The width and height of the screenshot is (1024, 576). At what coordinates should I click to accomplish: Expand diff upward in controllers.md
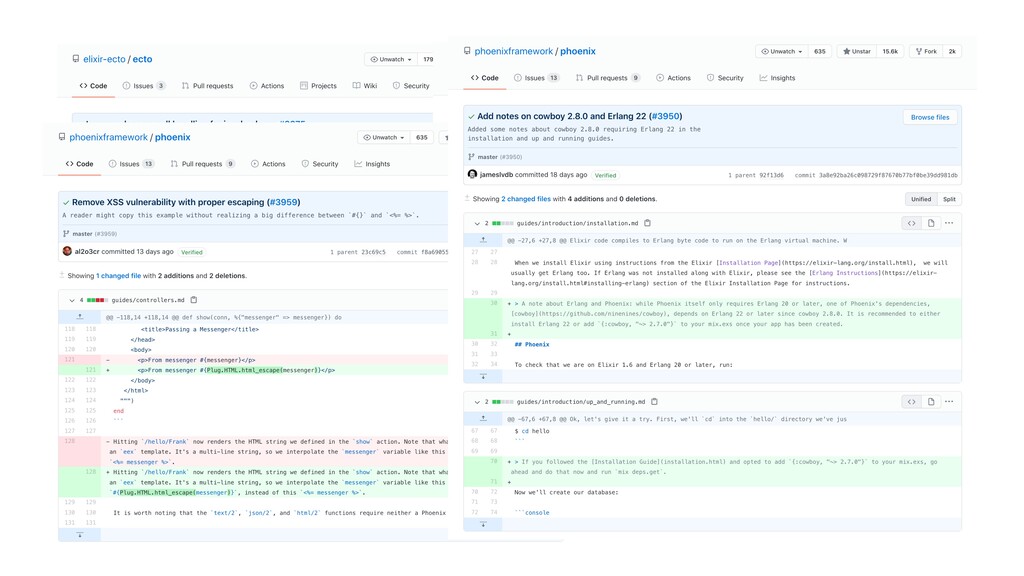pyautogui.click(x=80, y=317)
